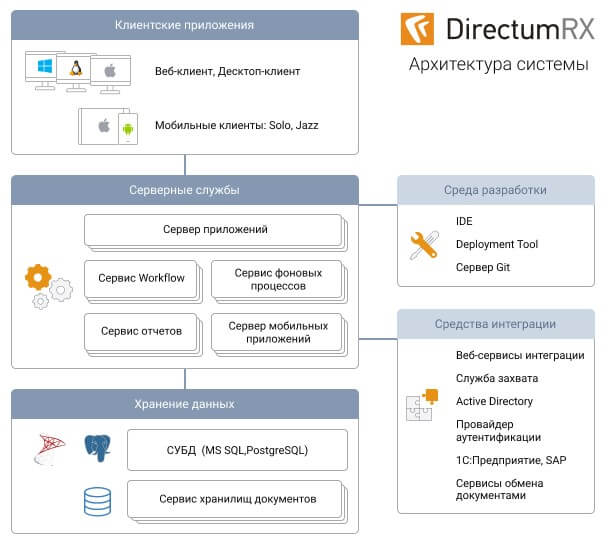The width and height of the screenshot is (608, 547).
Task: Click the Apple monitor icon
Action: pyautogui.click(x=111, y=74)
